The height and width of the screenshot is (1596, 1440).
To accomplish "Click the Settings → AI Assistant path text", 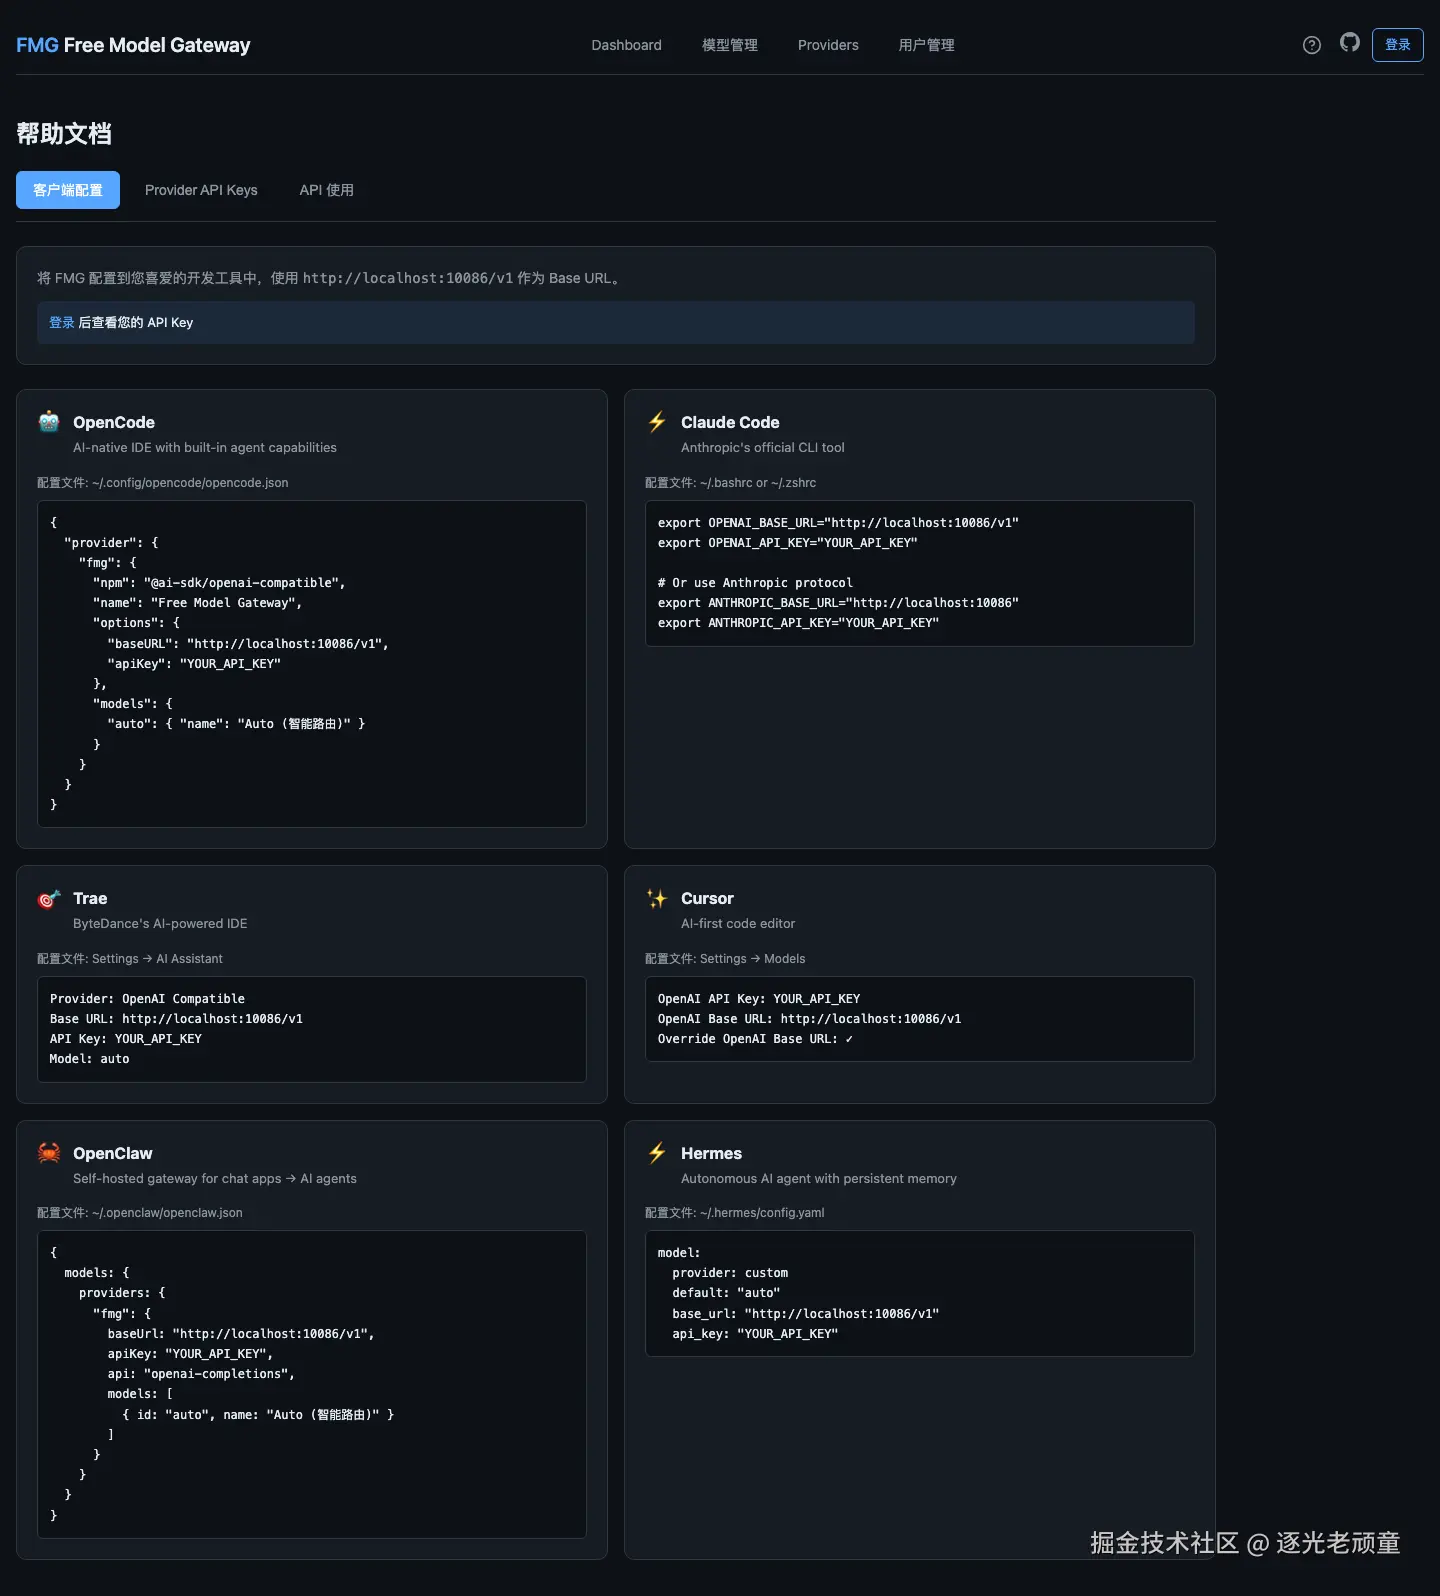I will pos(157,959).
